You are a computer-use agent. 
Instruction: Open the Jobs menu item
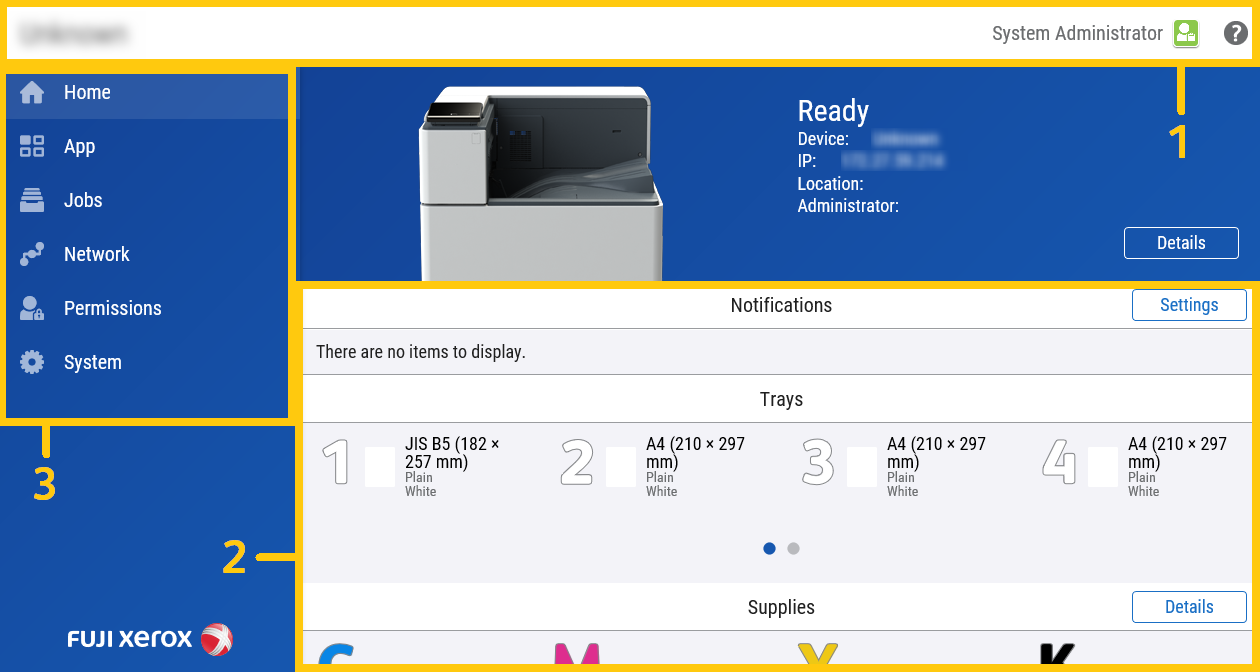click(83, 201)
